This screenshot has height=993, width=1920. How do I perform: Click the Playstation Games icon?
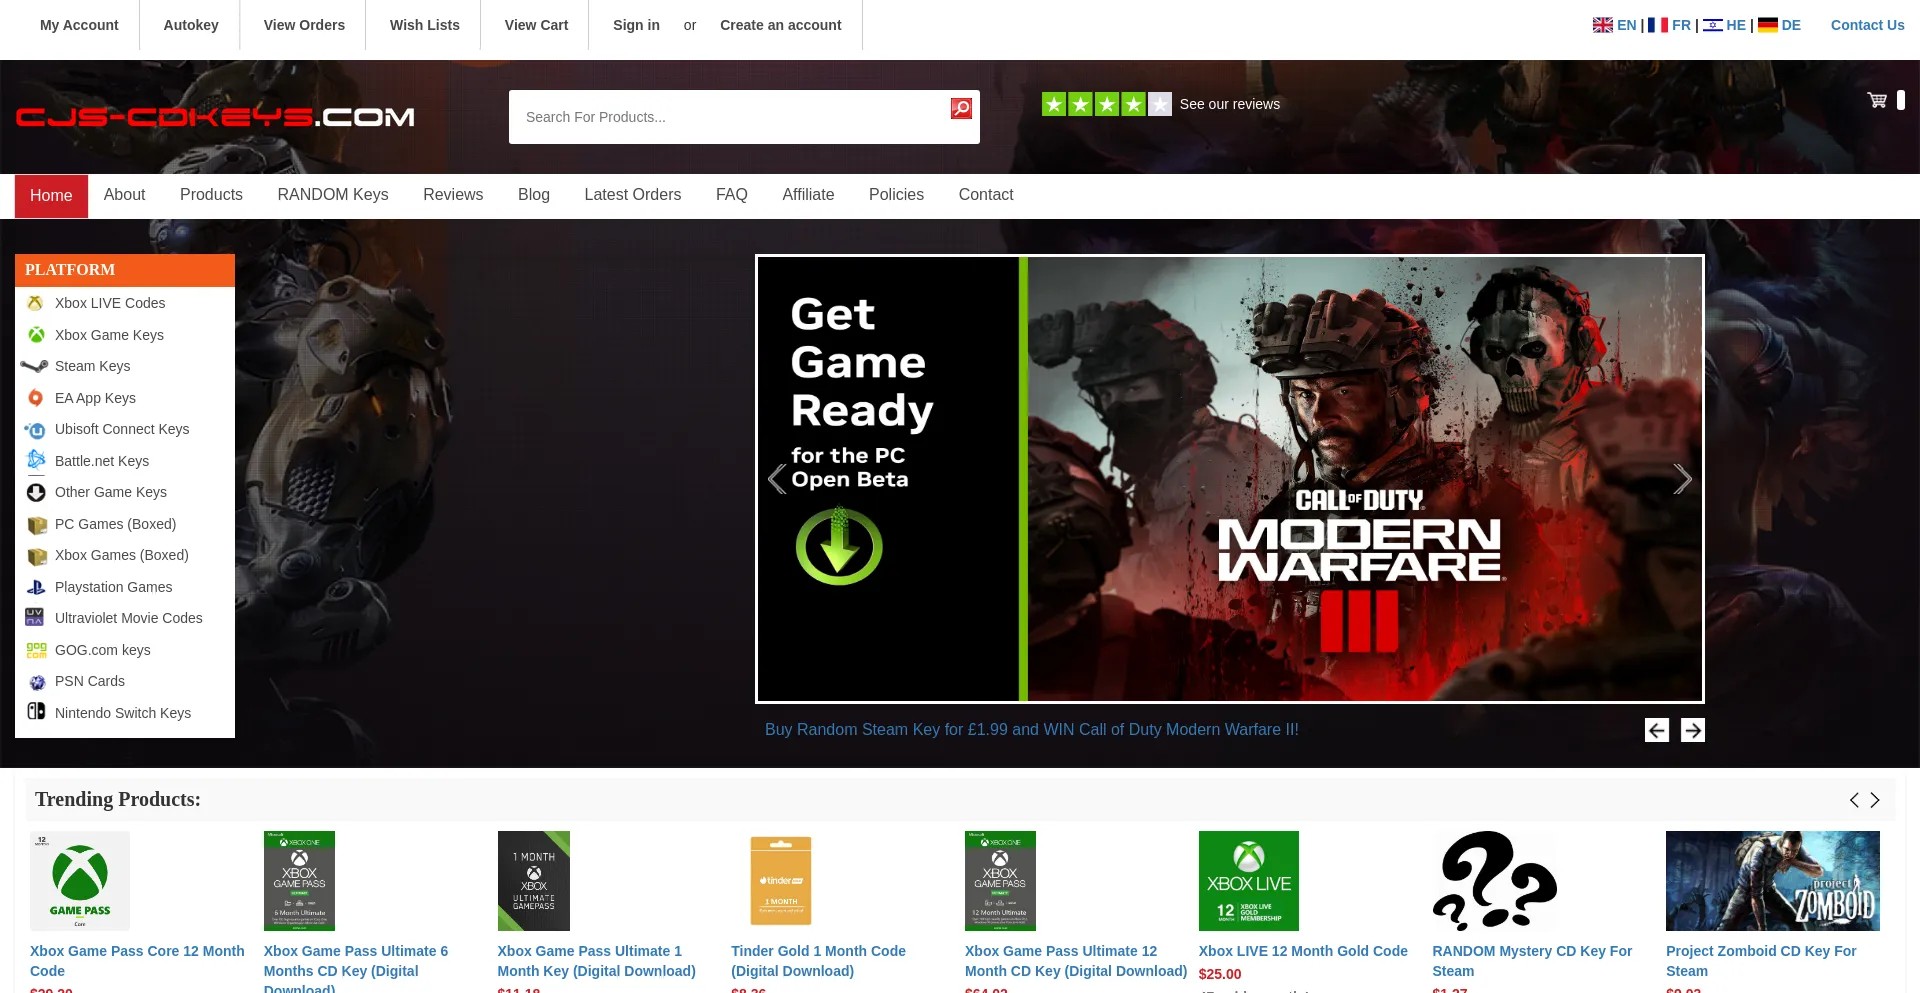[36, 587]
